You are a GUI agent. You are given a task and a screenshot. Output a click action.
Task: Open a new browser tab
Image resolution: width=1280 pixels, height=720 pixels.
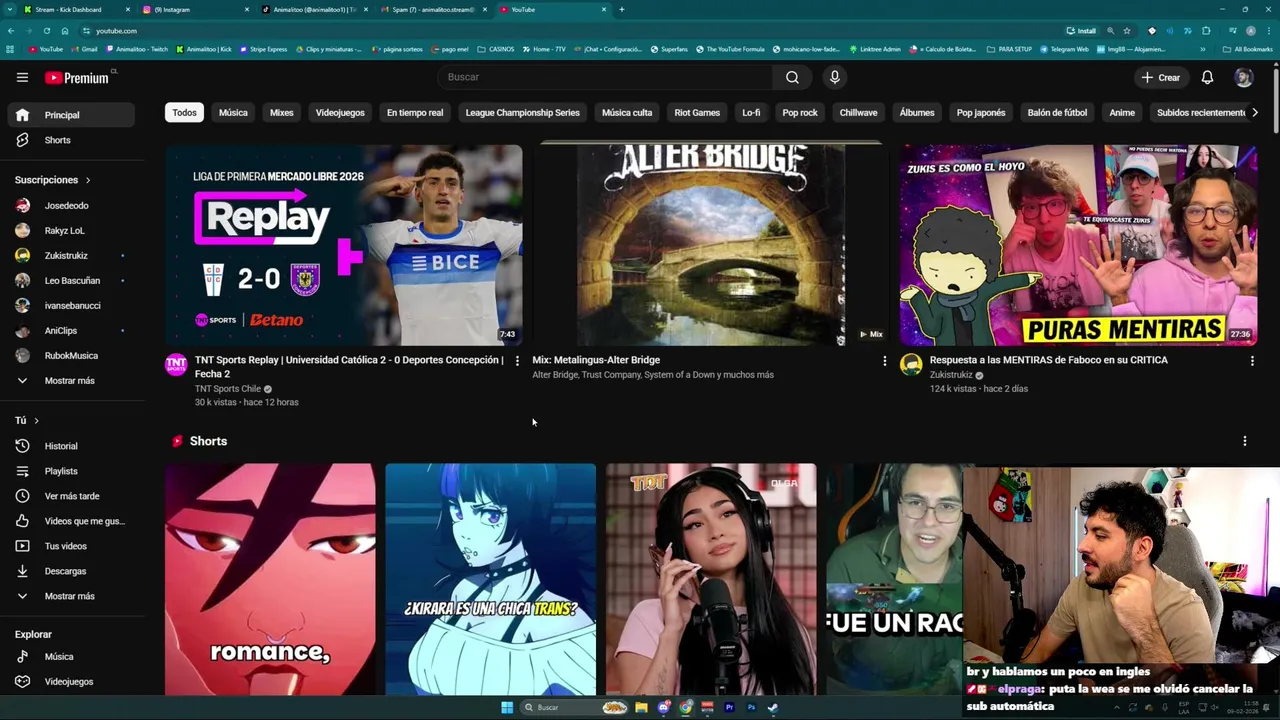tap(622, 9)
